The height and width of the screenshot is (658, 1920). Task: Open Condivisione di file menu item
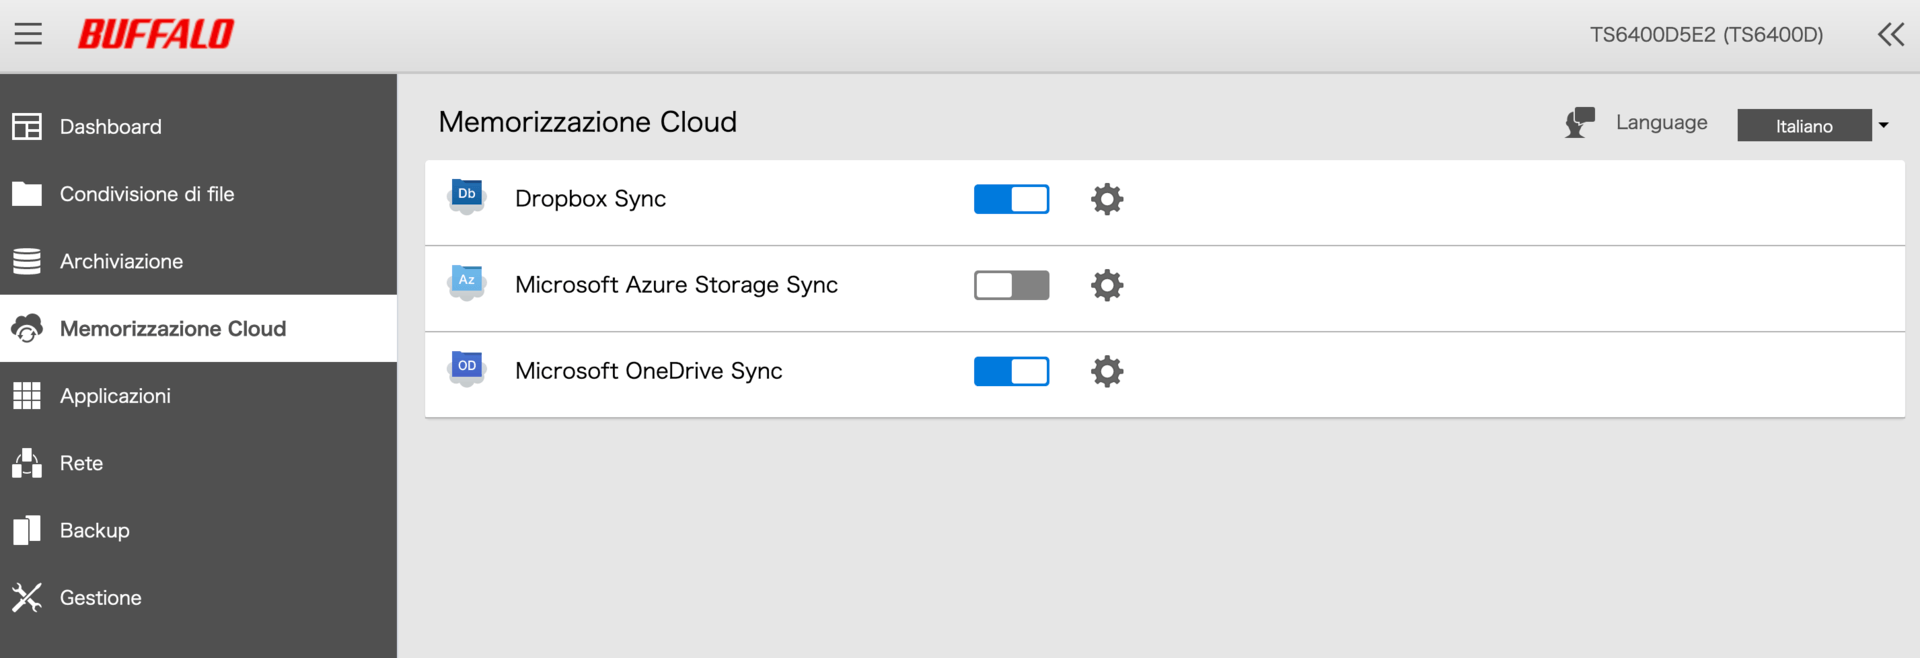coord(198,194)
